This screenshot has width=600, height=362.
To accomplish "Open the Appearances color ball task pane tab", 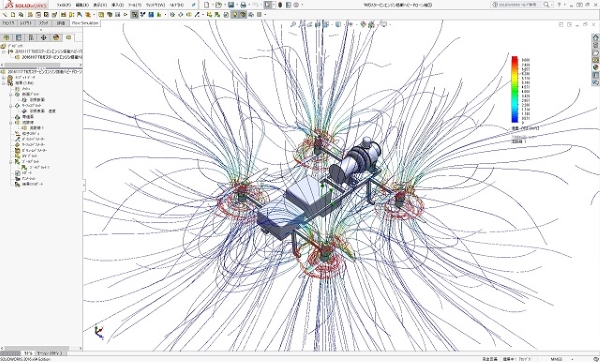I will pyautogui.click(x=595, y=67).
